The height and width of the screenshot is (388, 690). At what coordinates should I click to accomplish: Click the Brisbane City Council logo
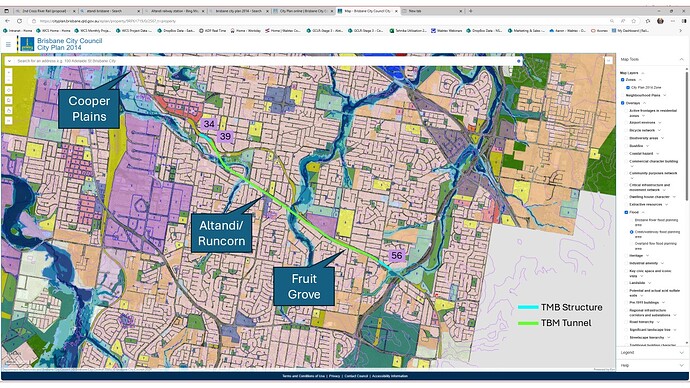27,44
